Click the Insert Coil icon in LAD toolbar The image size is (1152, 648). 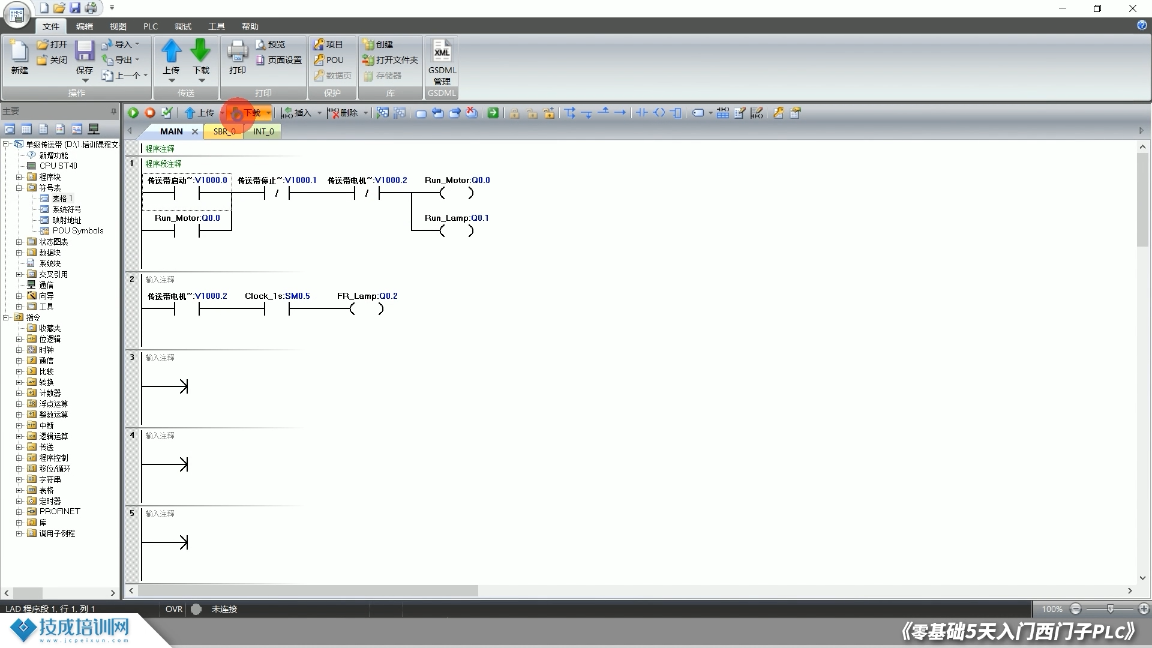coord(659,113)
